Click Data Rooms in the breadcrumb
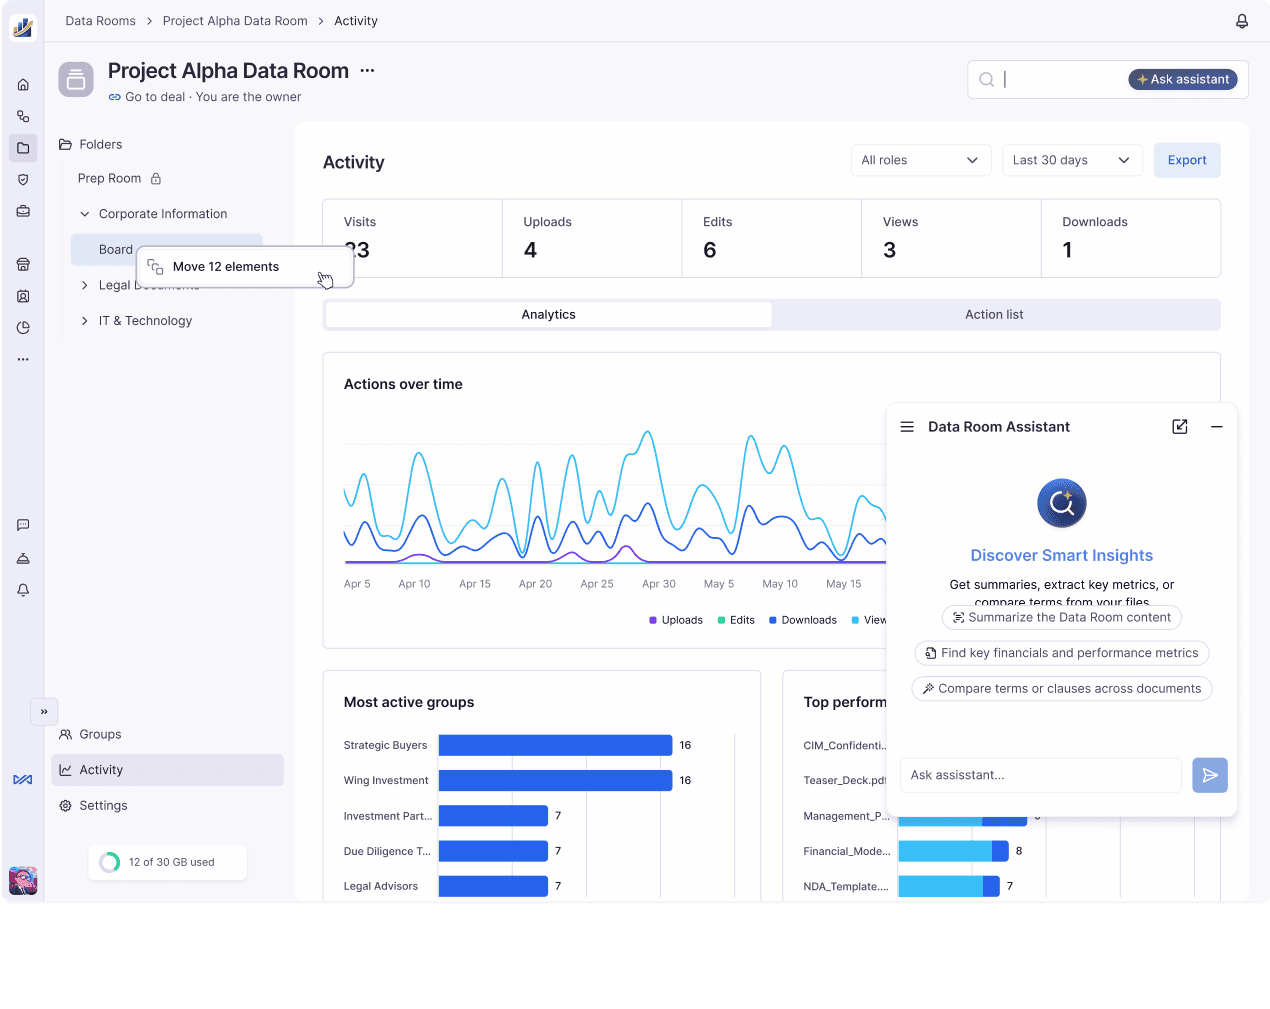The image size is (1270, 1009). [100, 21]
